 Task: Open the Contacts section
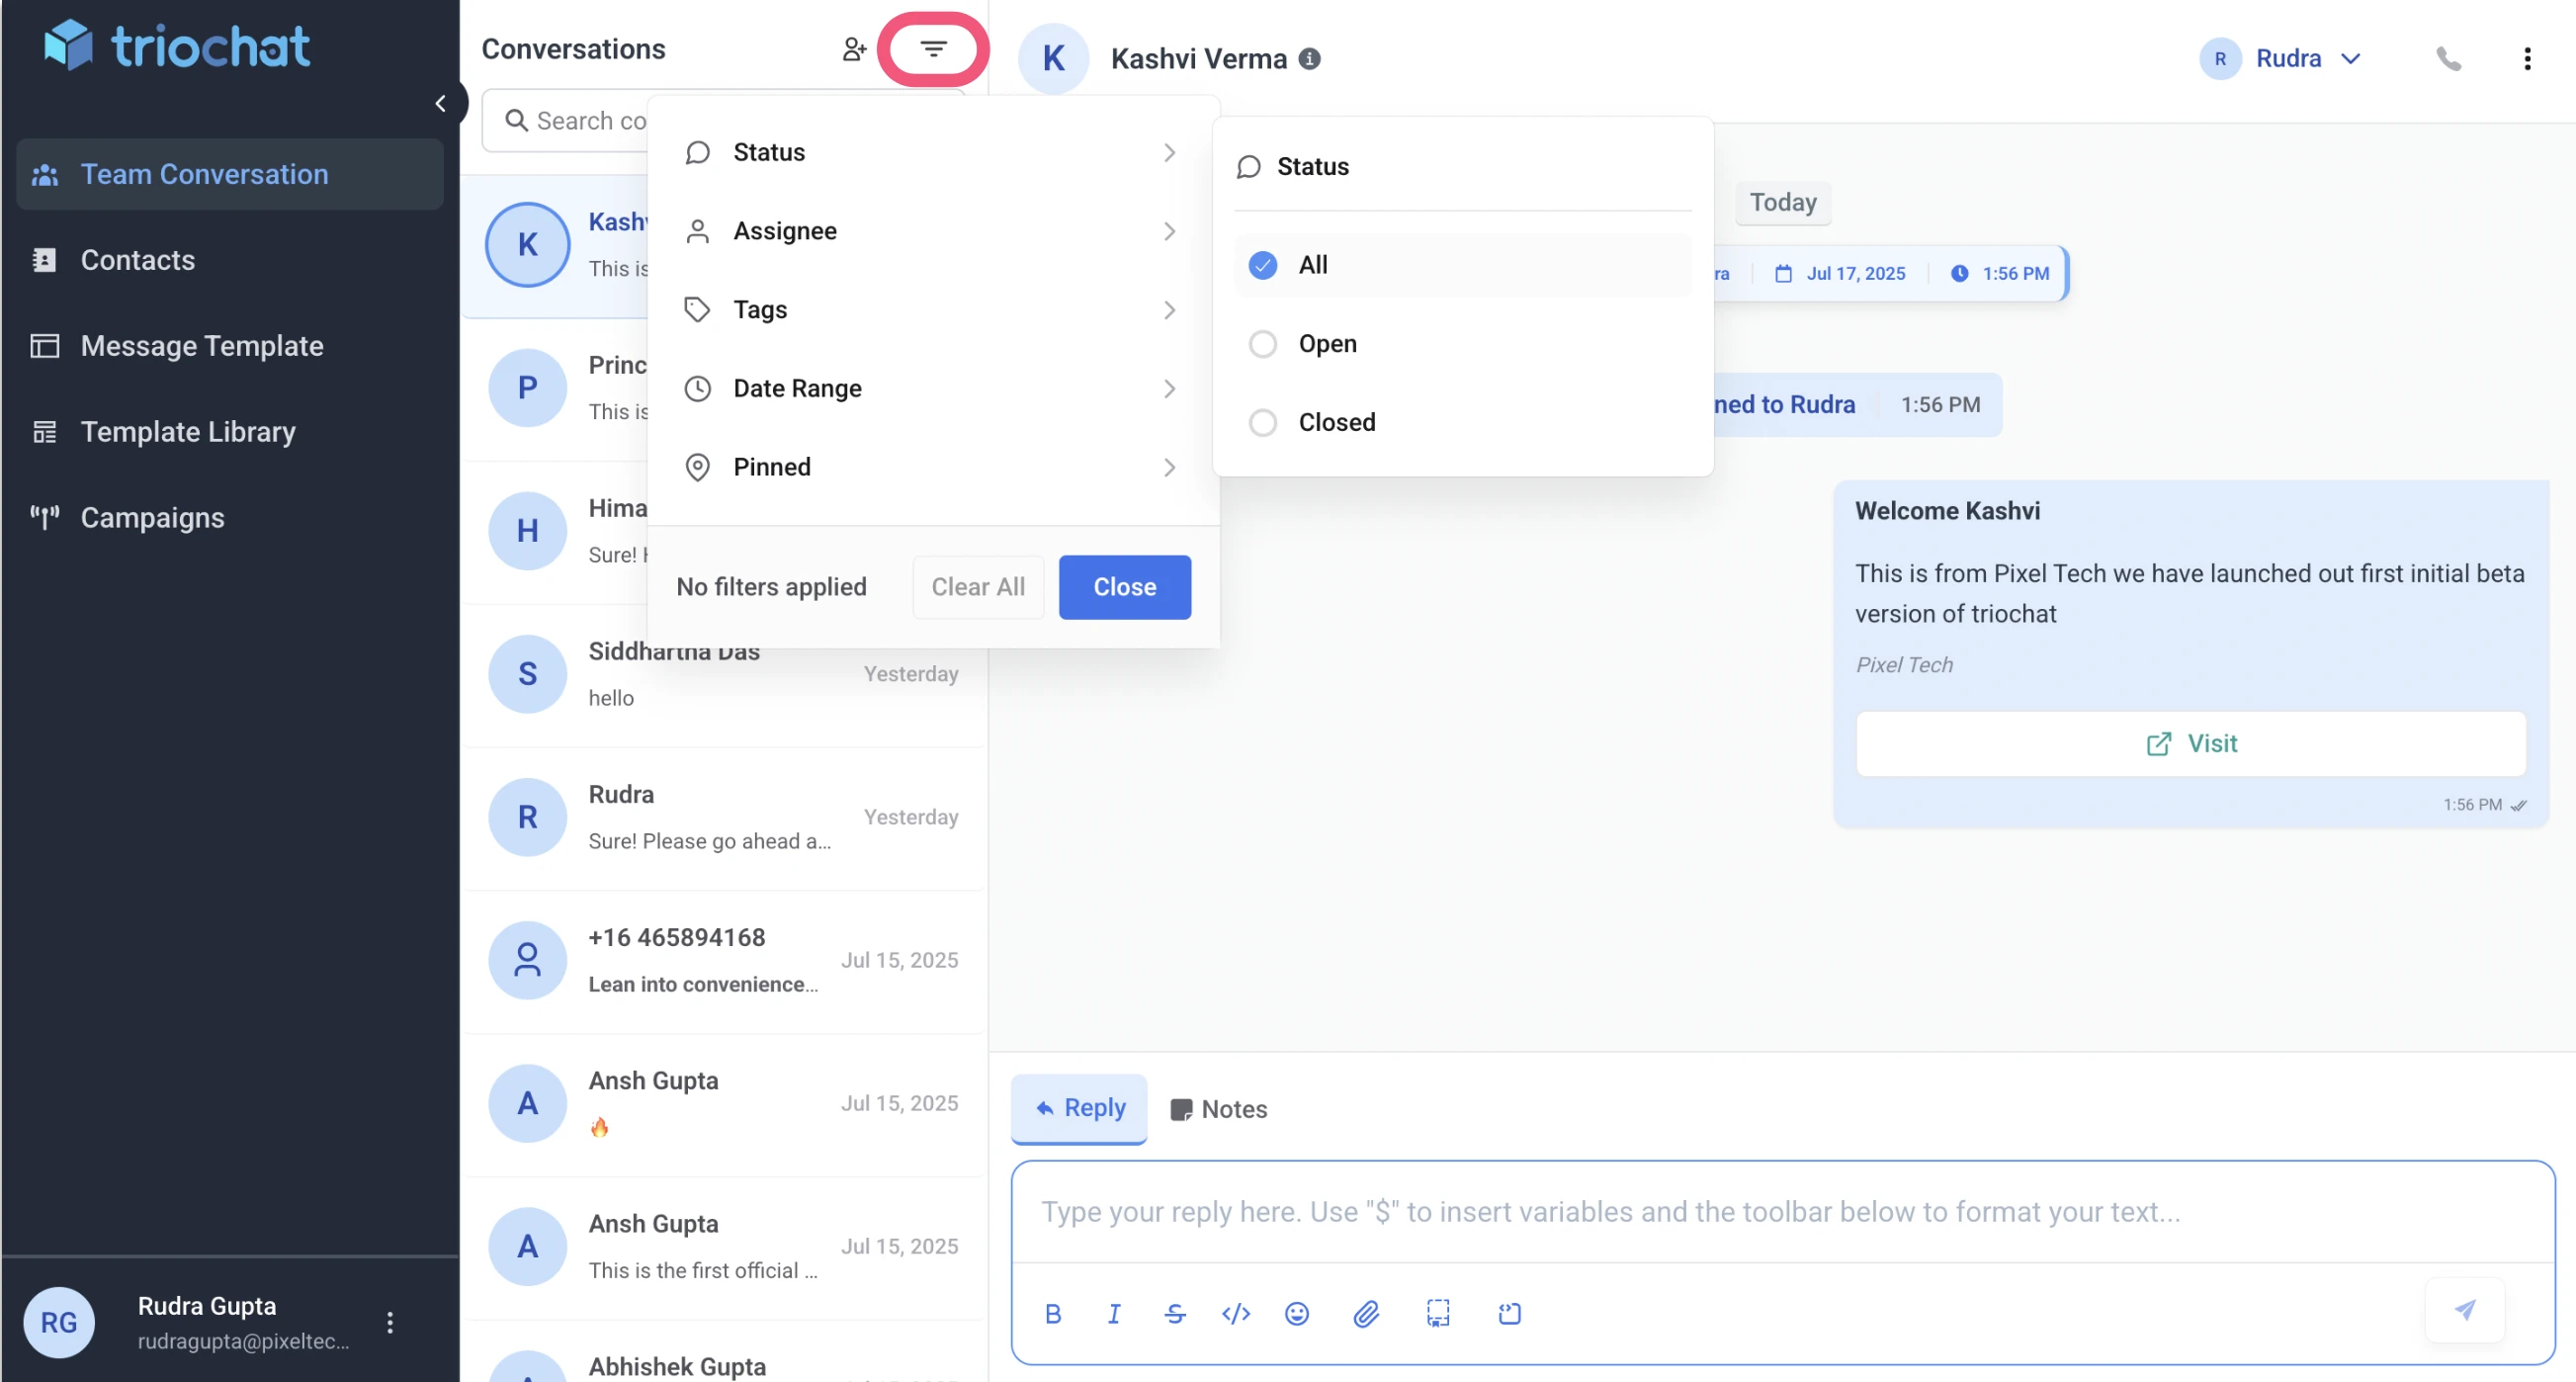click(x=138, y=260)
